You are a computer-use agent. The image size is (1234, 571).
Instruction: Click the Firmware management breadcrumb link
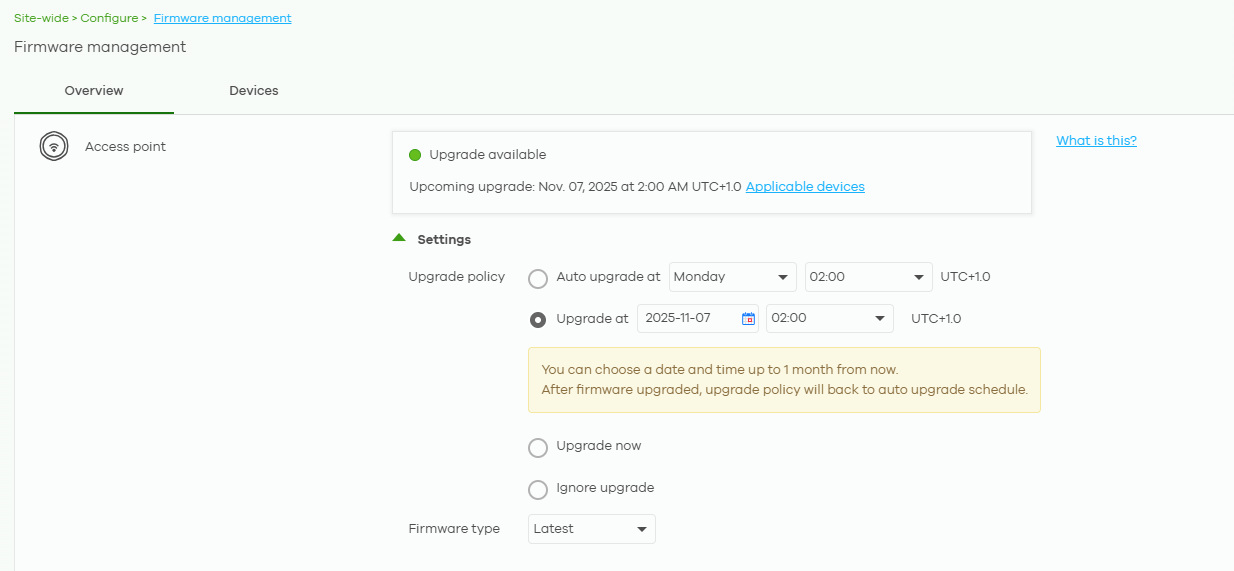pos(222,18)
